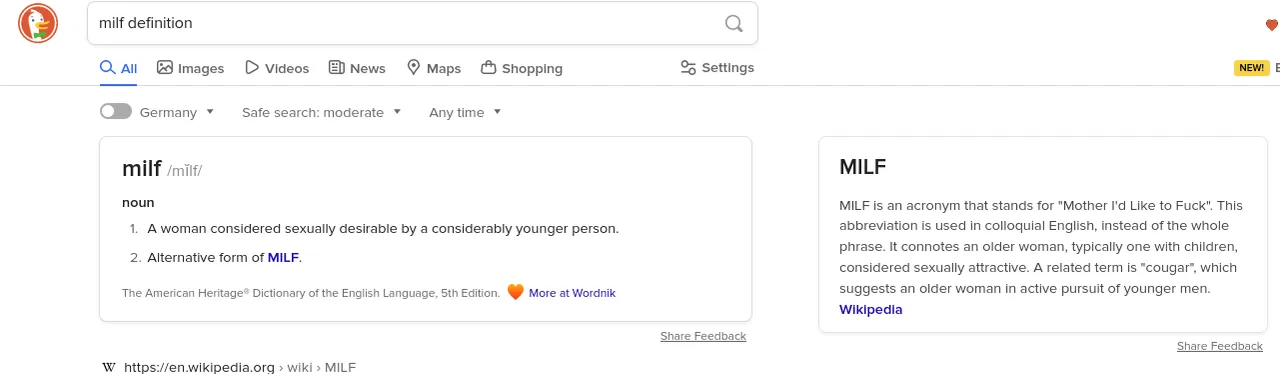
Task: Click the Wikipedia W favicon icon
Action: click(x=109, y=367)
